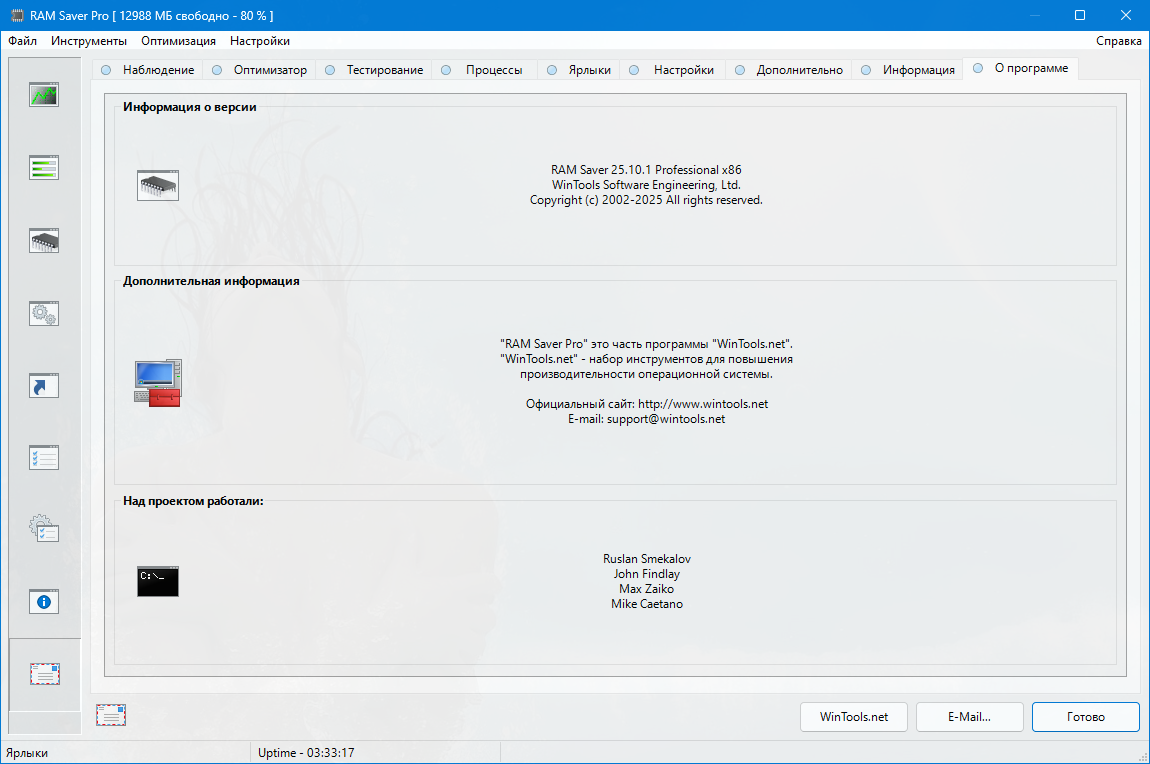The height and width of the screenshot is (764, 1150).
Task: Switch to the Тестирование tab
Action: (x=375, y=70)
